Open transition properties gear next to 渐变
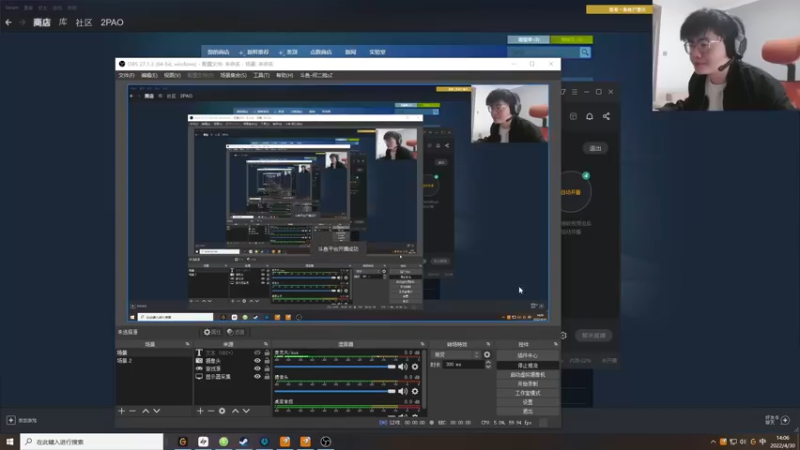This screenshot has height=450, width=800. pos(487,355)
